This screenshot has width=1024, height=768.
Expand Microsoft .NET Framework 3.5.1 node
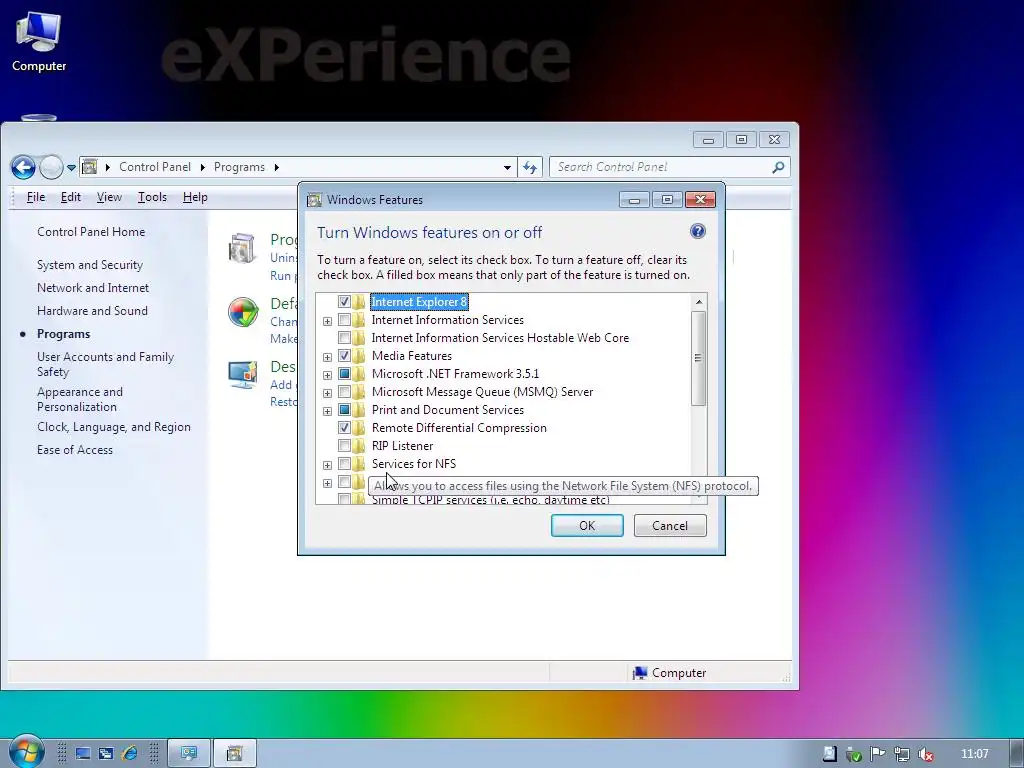327,375
